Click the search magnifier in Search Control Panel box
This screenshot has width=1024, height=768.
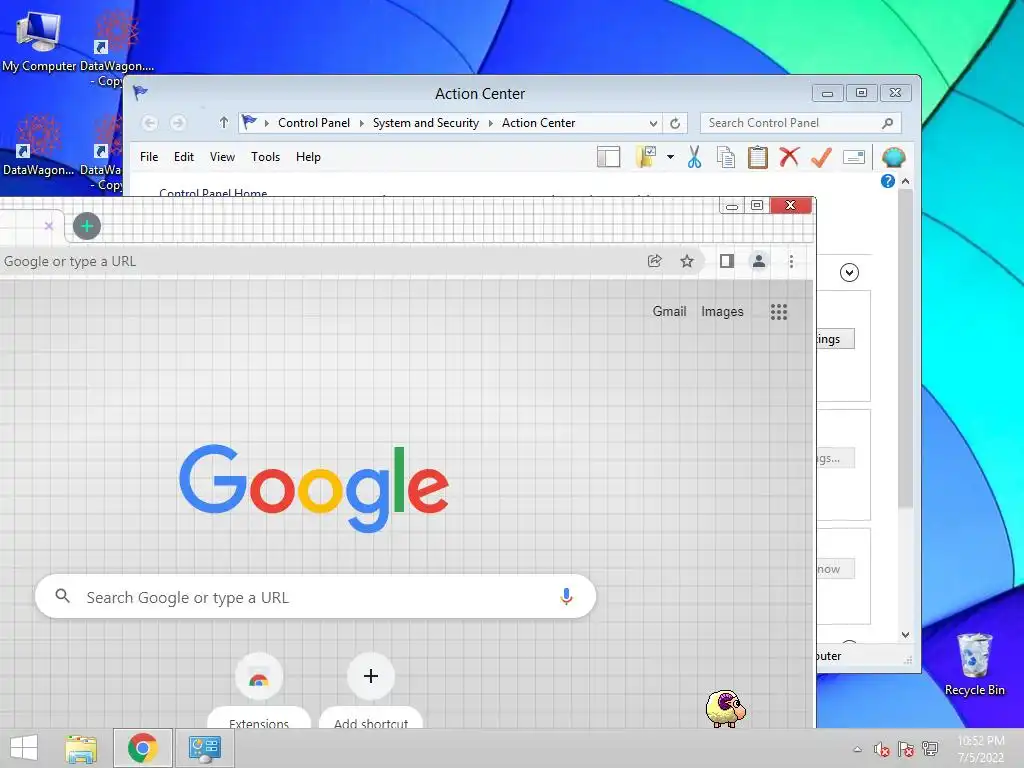coord(888,123)
